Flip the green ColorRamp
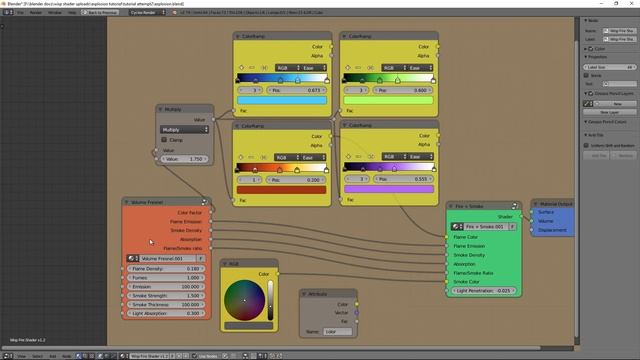The width and height of the screenshot is (640, 360). (x=371, y=67)
